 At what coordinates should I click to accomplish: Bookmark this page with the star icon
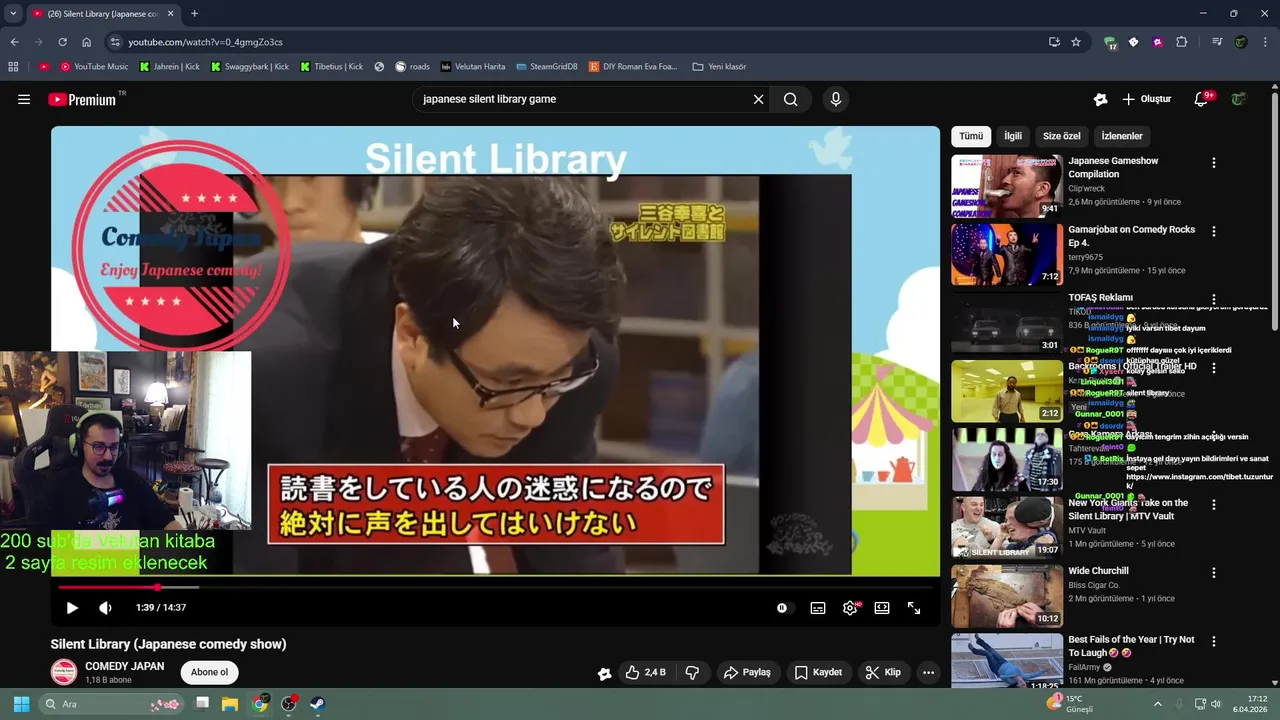point(1076,42)
